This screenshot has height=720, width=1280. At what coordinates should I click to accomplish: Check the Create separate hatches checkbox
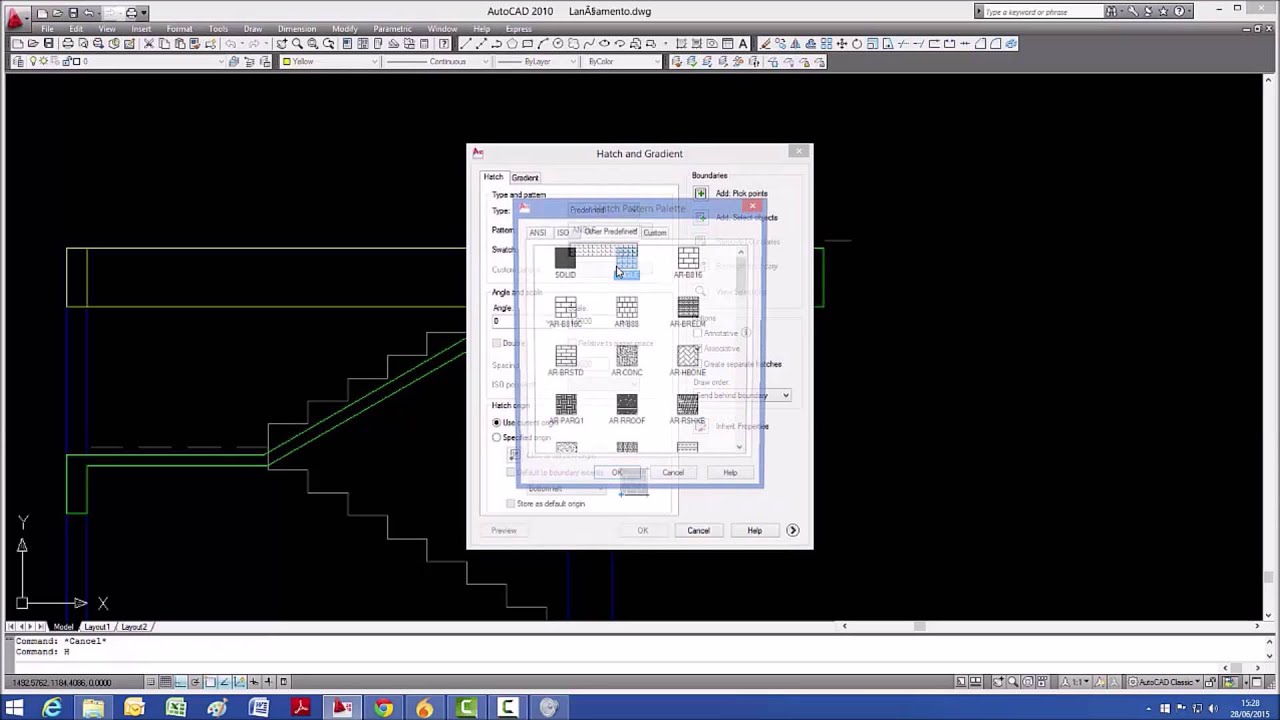(697, 364)
